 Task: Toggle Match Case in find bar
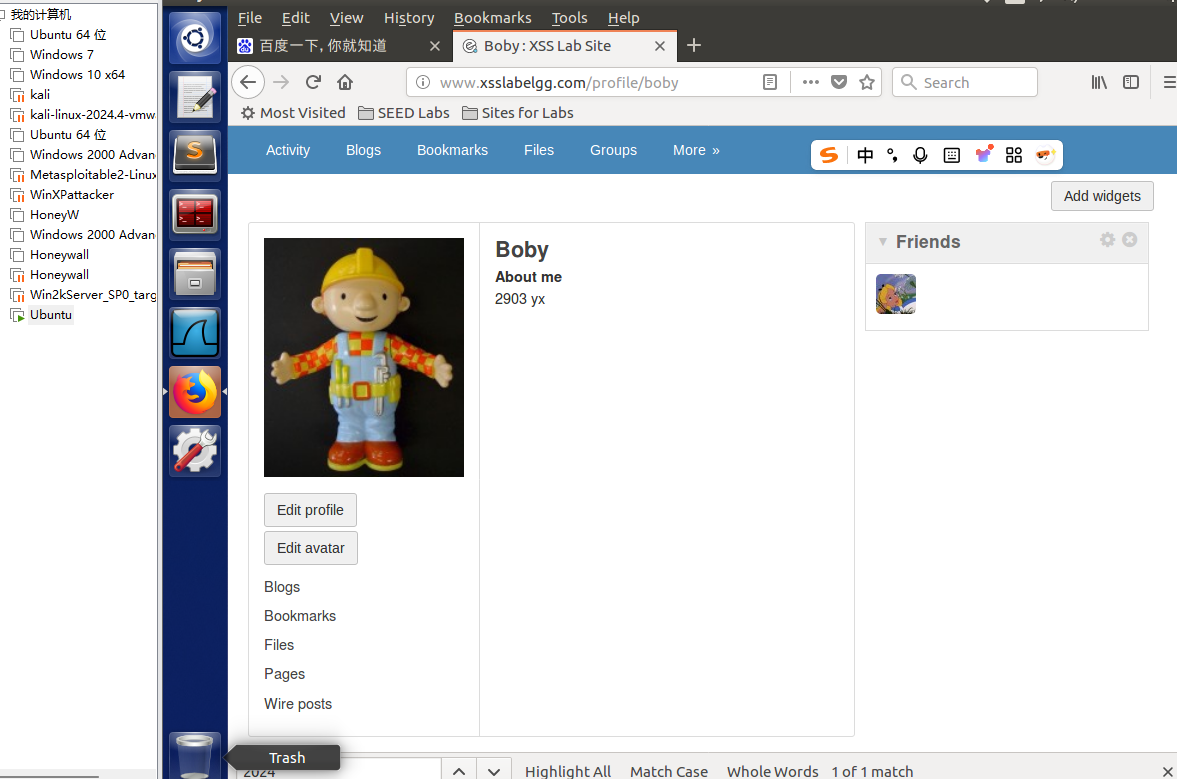pyautogui.click(x=669, y=771)
